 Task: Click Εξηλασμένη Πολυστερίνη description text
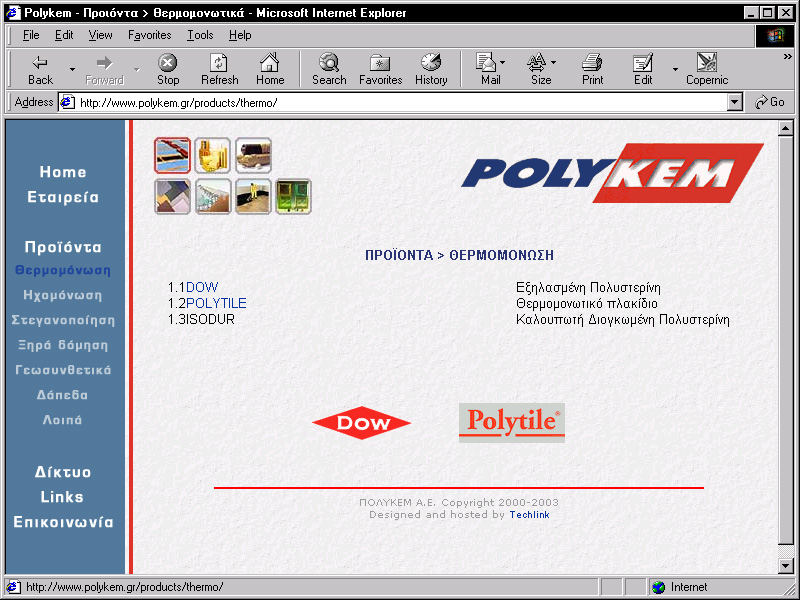[588, 288]
